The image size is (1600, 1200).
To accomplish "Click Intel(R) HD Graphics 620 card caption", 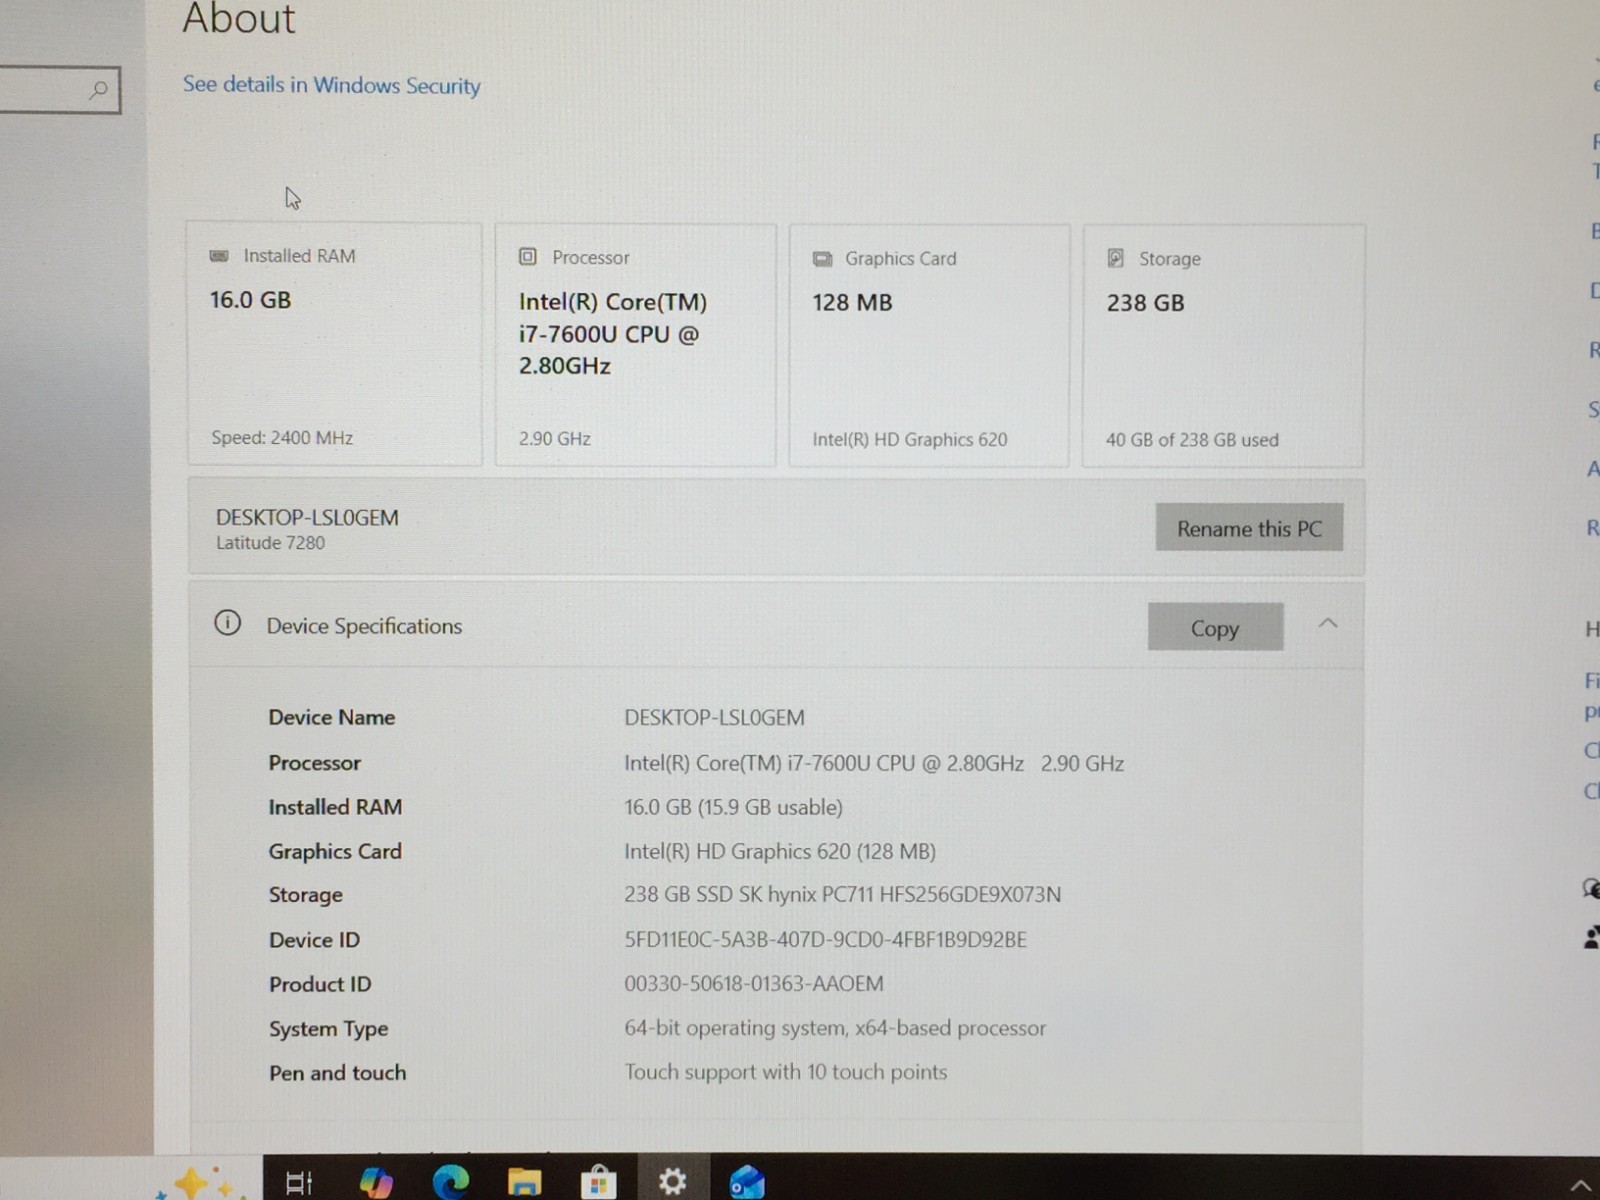I will point(910,439).
